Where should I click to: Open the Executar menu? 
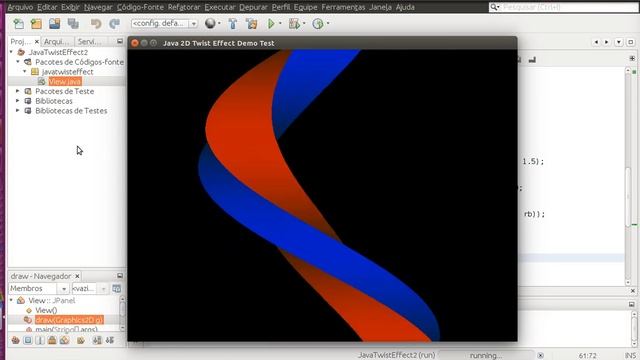click(x=220, y=7)
